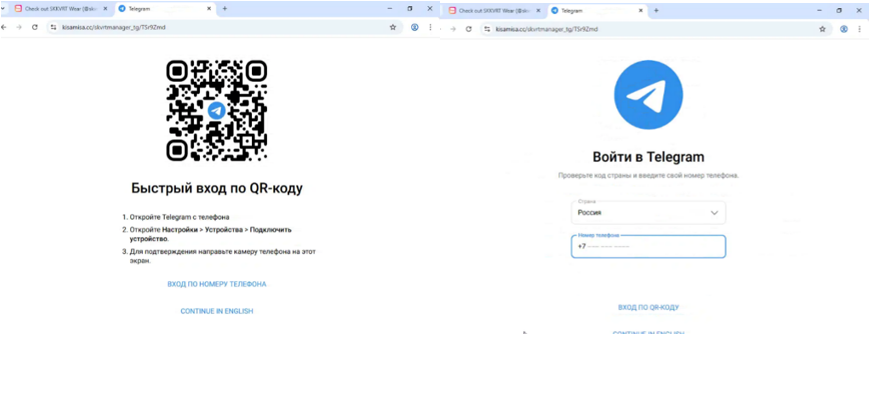
Task: Click forward arrow in the right browser window
Action: click(453, 29)
